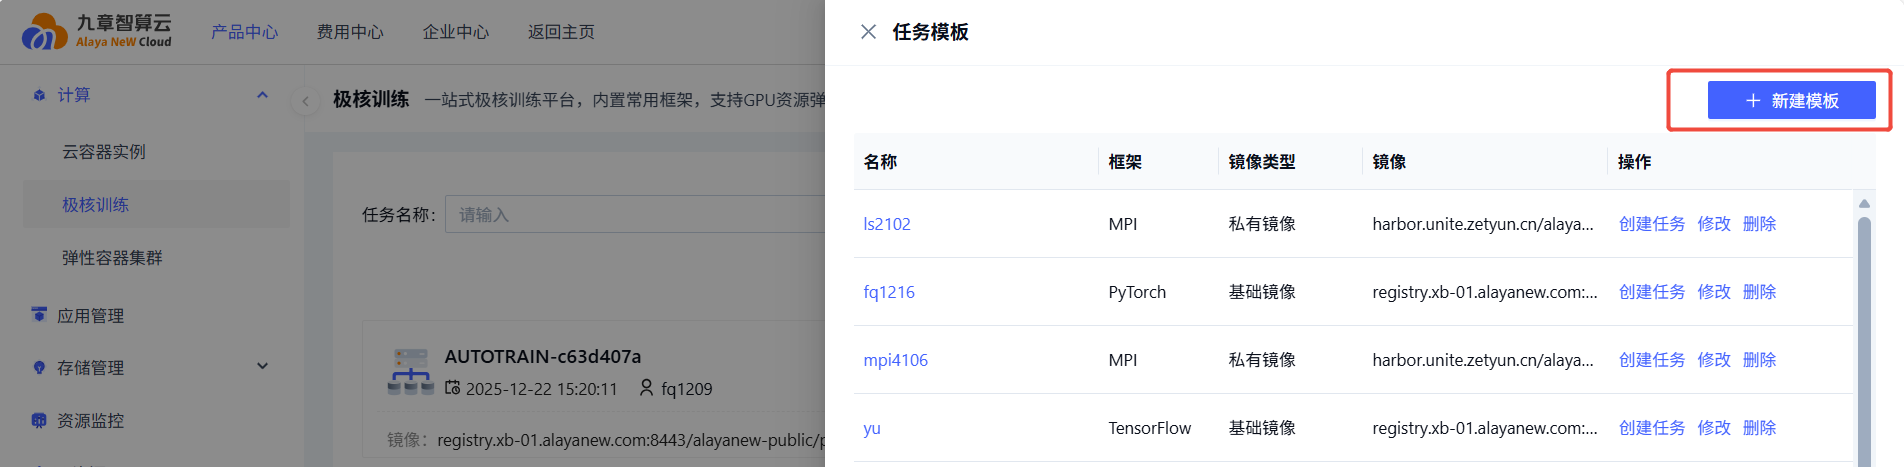Image resolution: width=1904 pixels, height=467 pixels.
Task: Click 修改 for the mpi4106 template
Action: point(1713,360)
